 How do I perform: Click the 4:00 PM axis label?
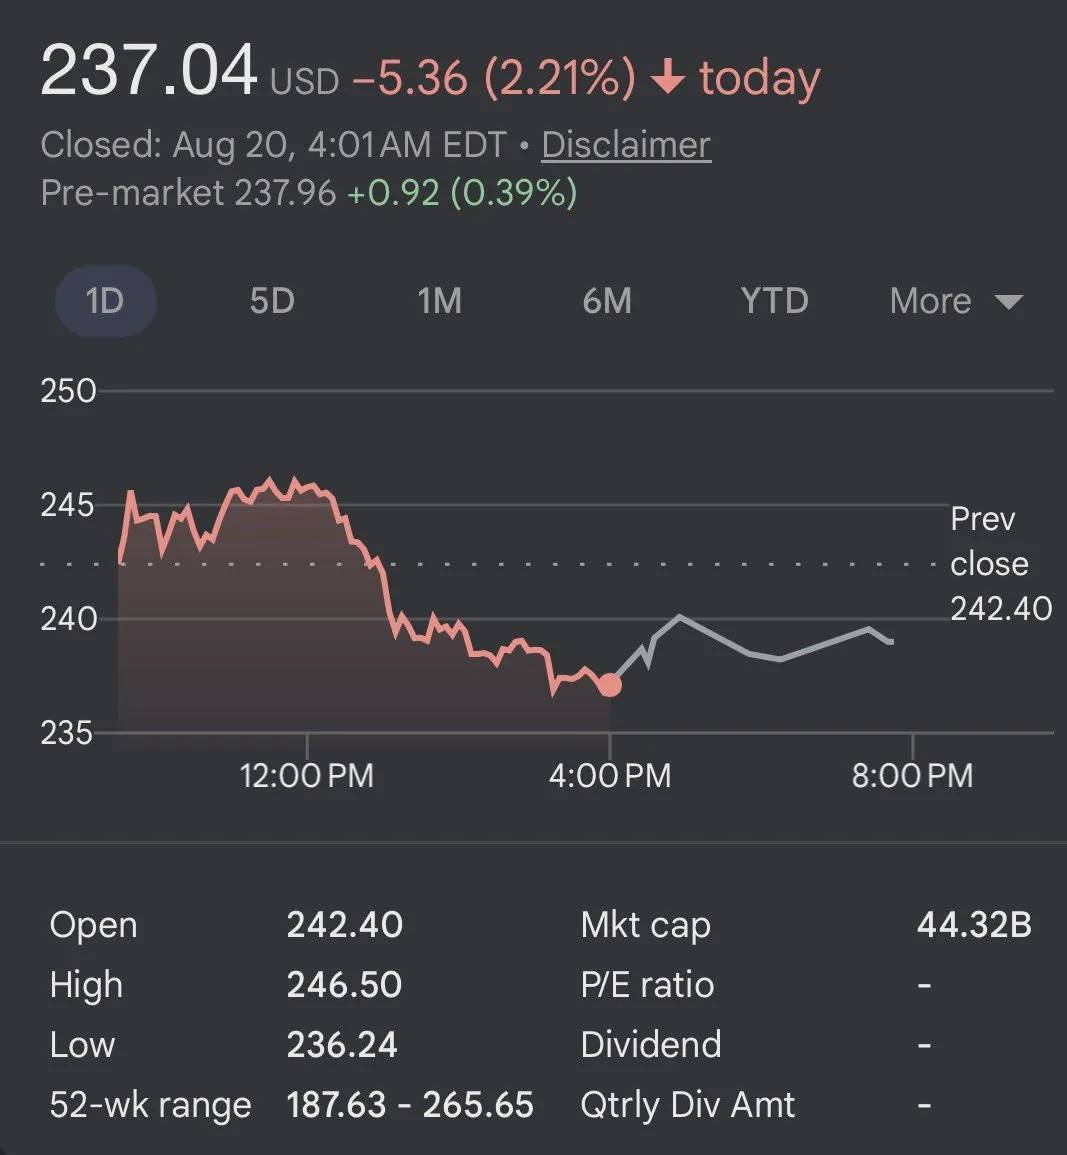pos(610,776)
